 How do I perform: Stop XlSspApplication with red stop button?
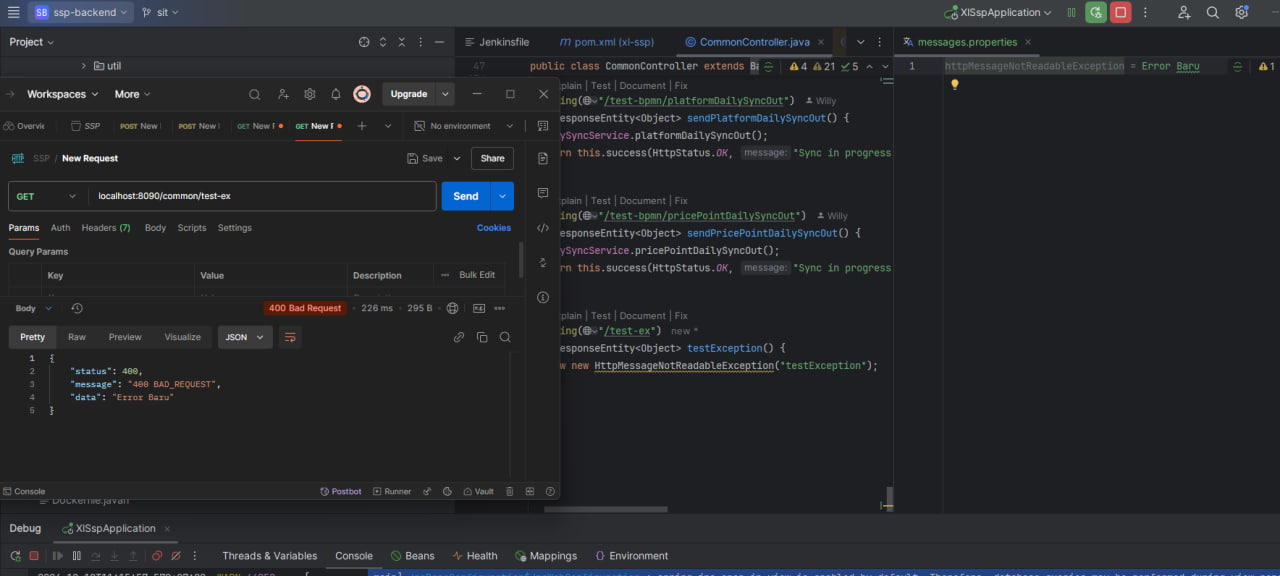1121,13
